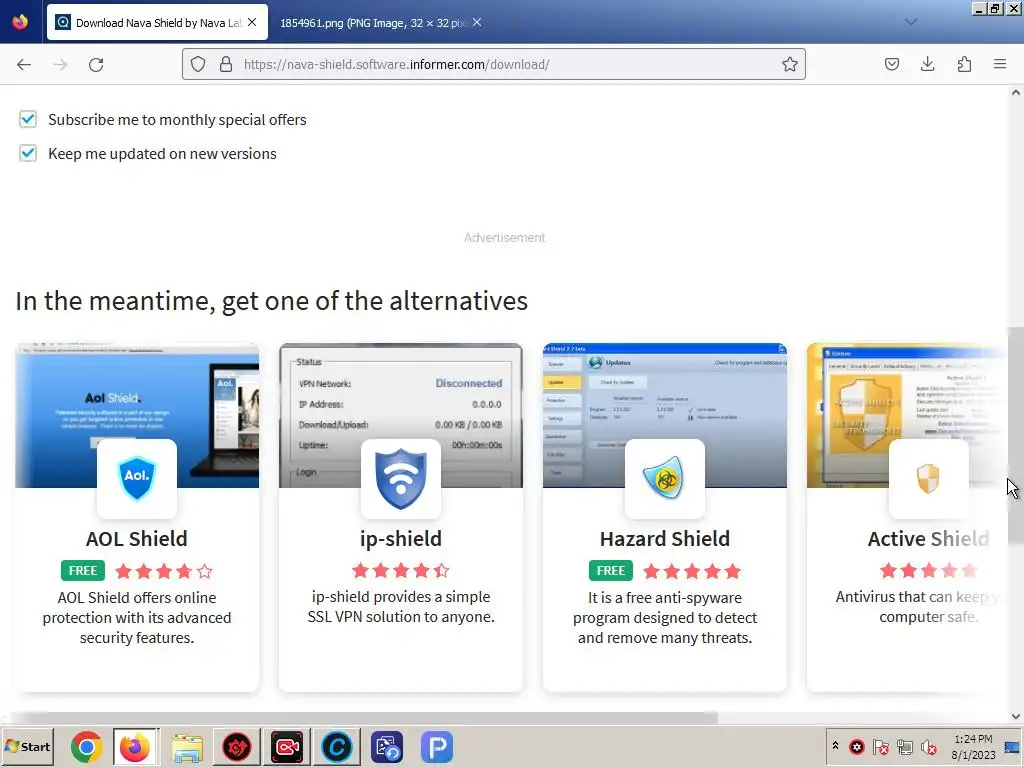Close the 1854961.png tab
Image resolution: width=1024 pixels, height=768 pixels.
click(477, 22)
